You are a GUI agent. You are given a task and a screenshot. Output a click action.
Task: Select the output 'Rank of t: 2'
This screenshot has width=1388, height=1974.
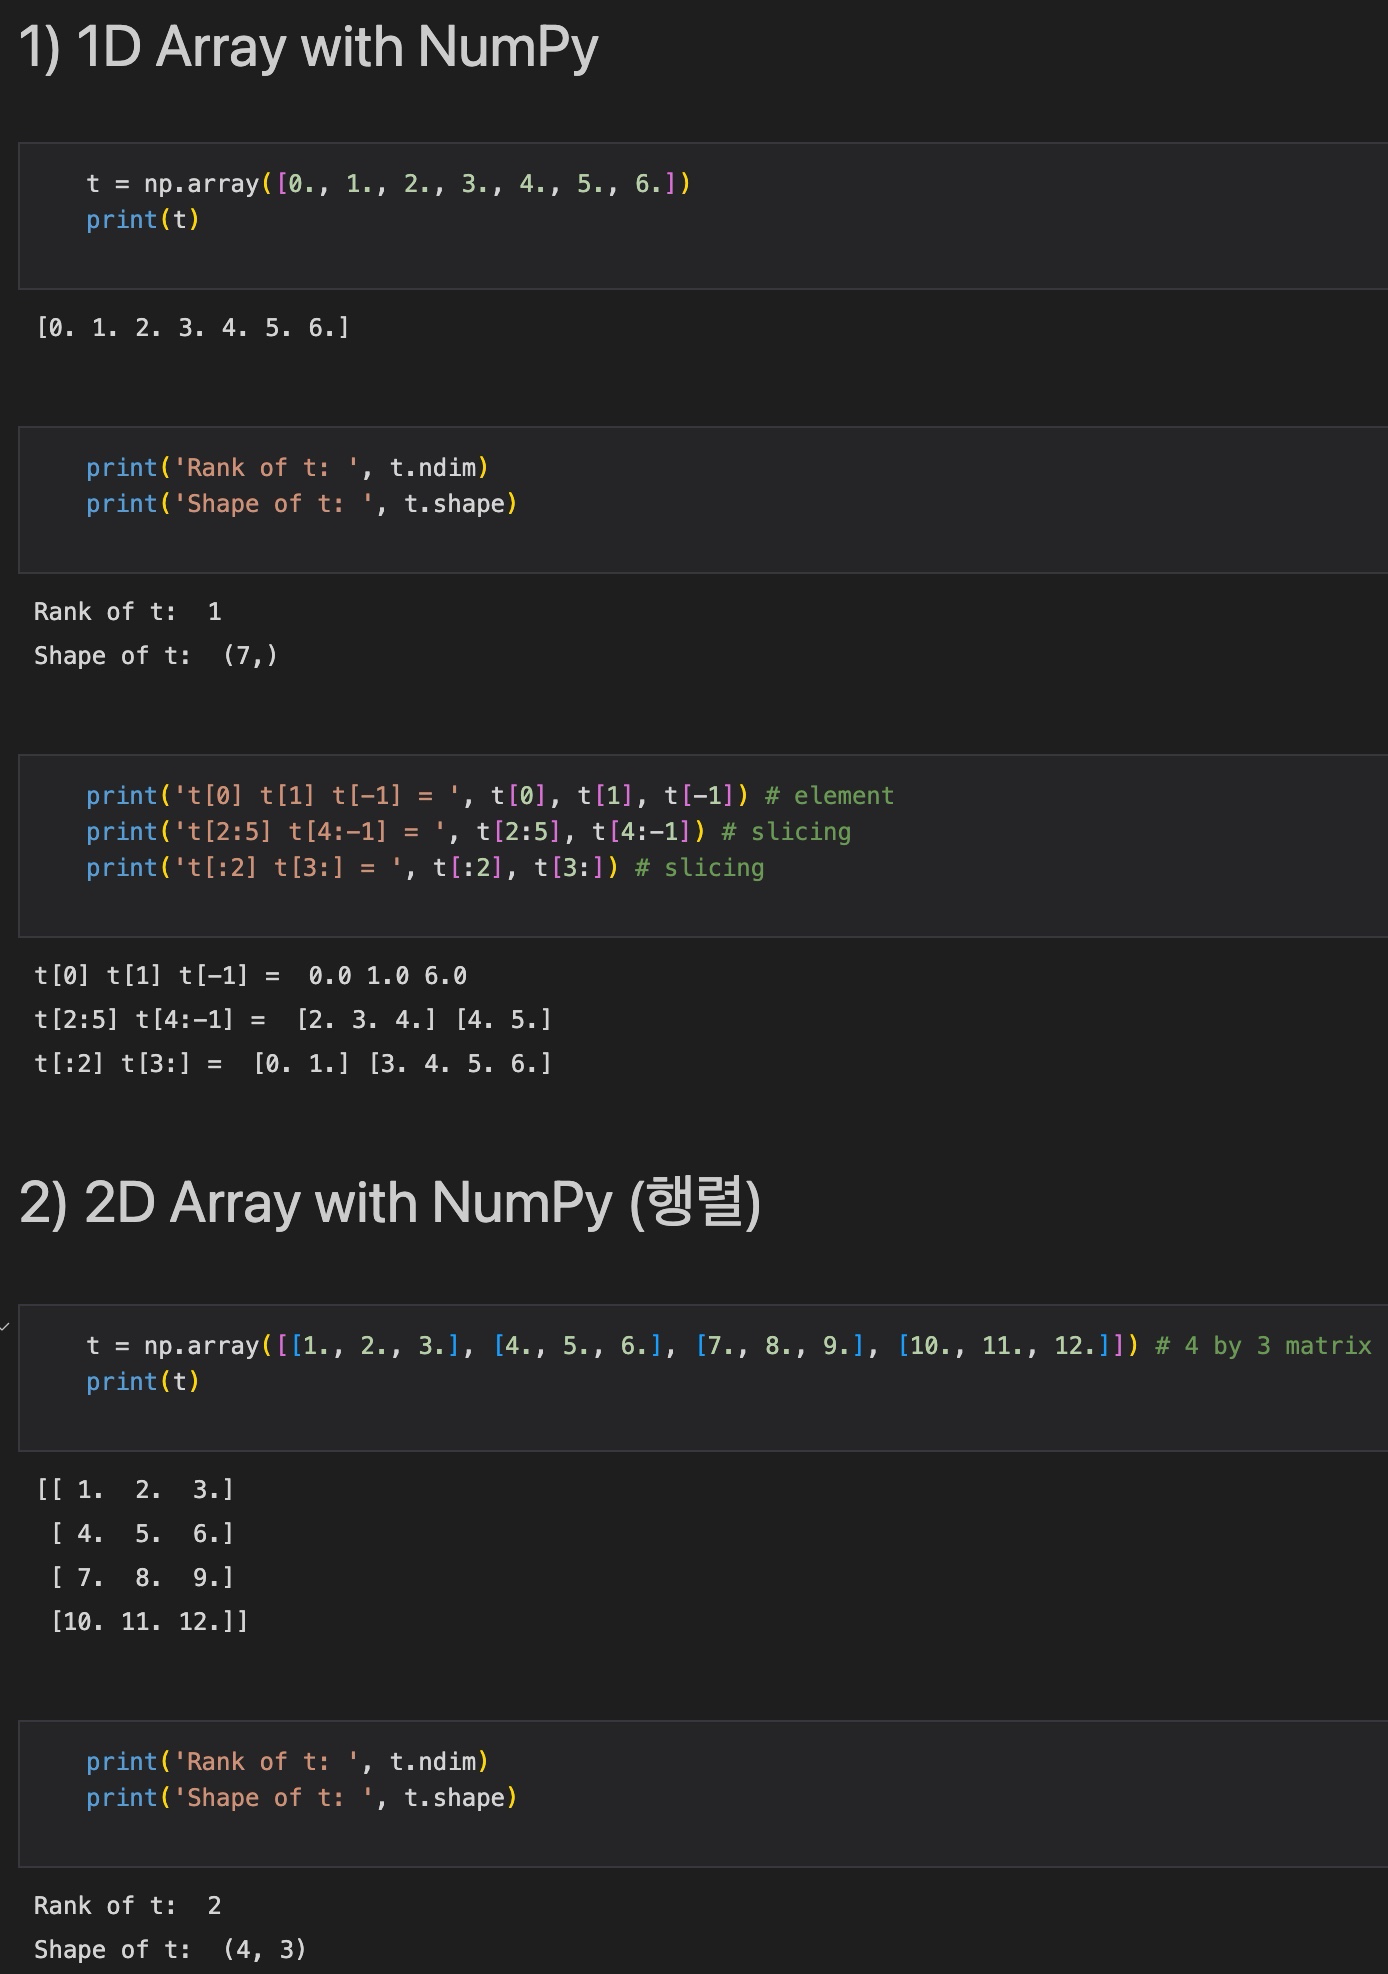pos(128,1906)
